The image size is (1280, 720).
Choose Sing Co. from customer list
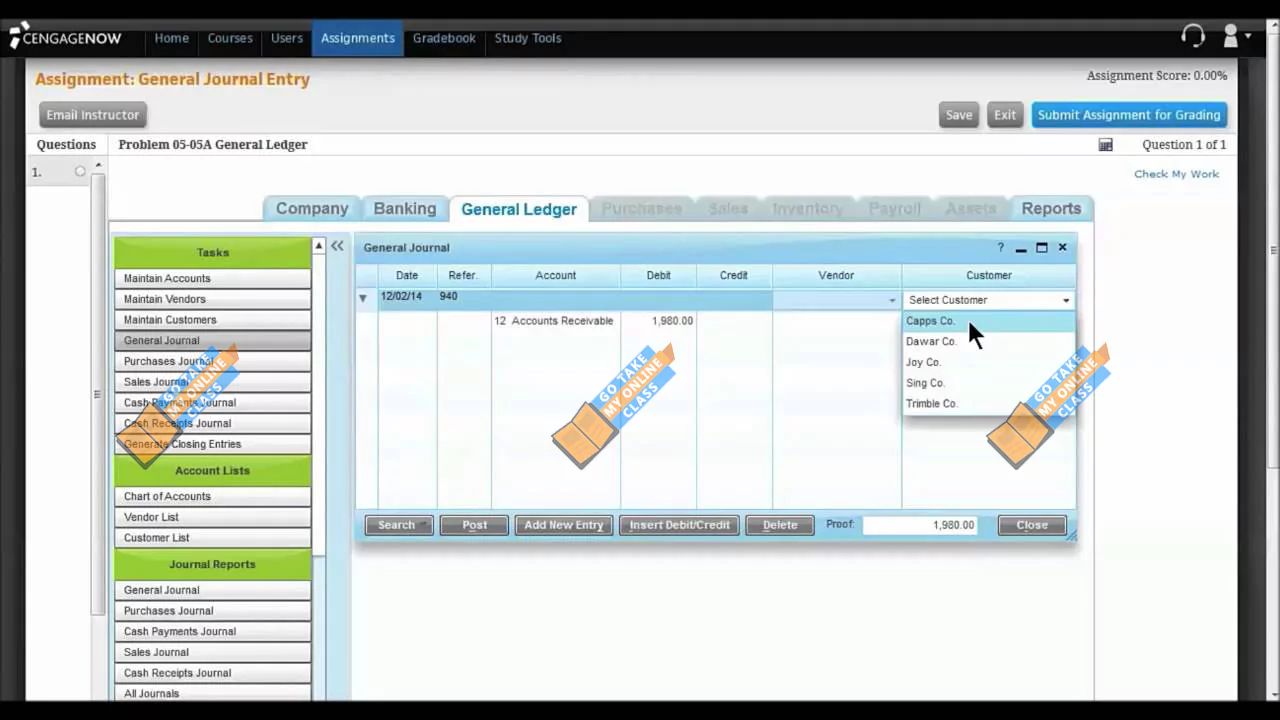tap(988, 383)
